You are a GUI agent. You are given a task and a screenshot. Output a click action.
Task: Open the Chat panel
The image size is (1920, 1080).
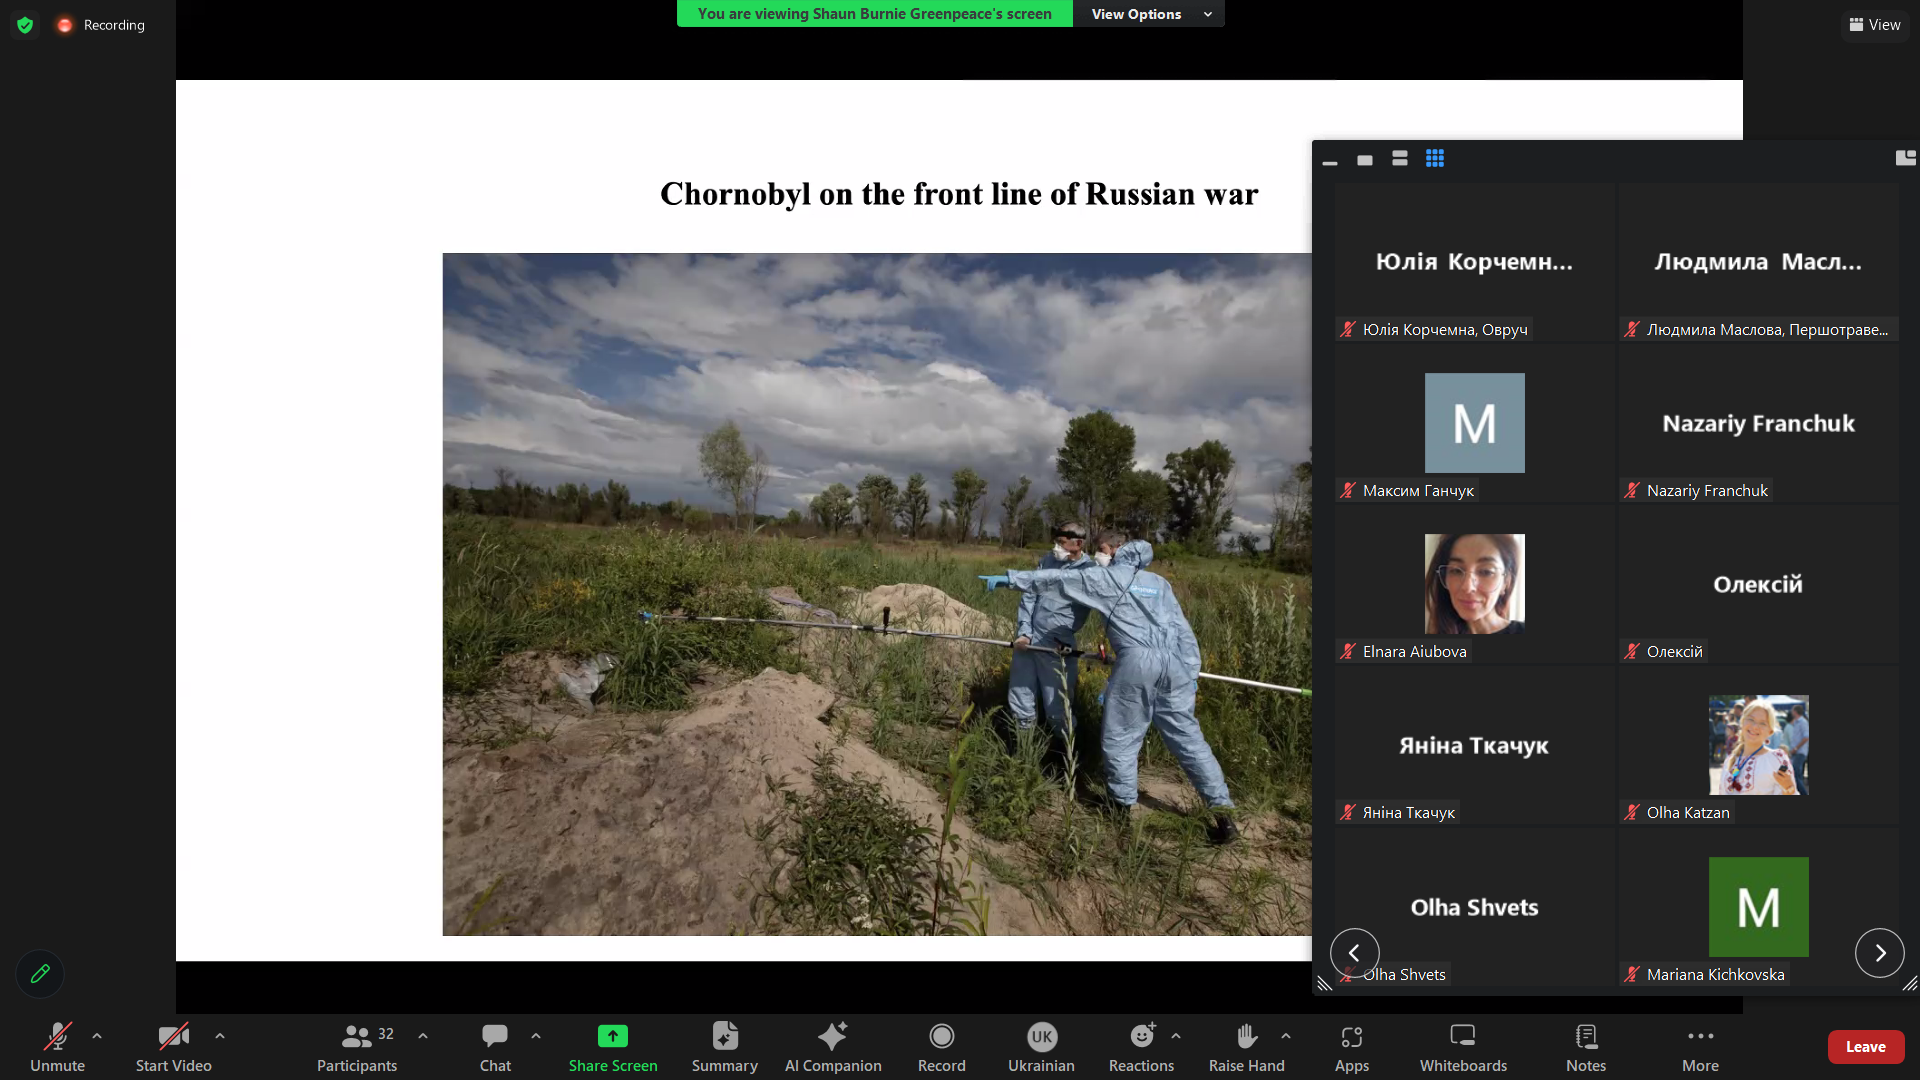point(495,1046)
